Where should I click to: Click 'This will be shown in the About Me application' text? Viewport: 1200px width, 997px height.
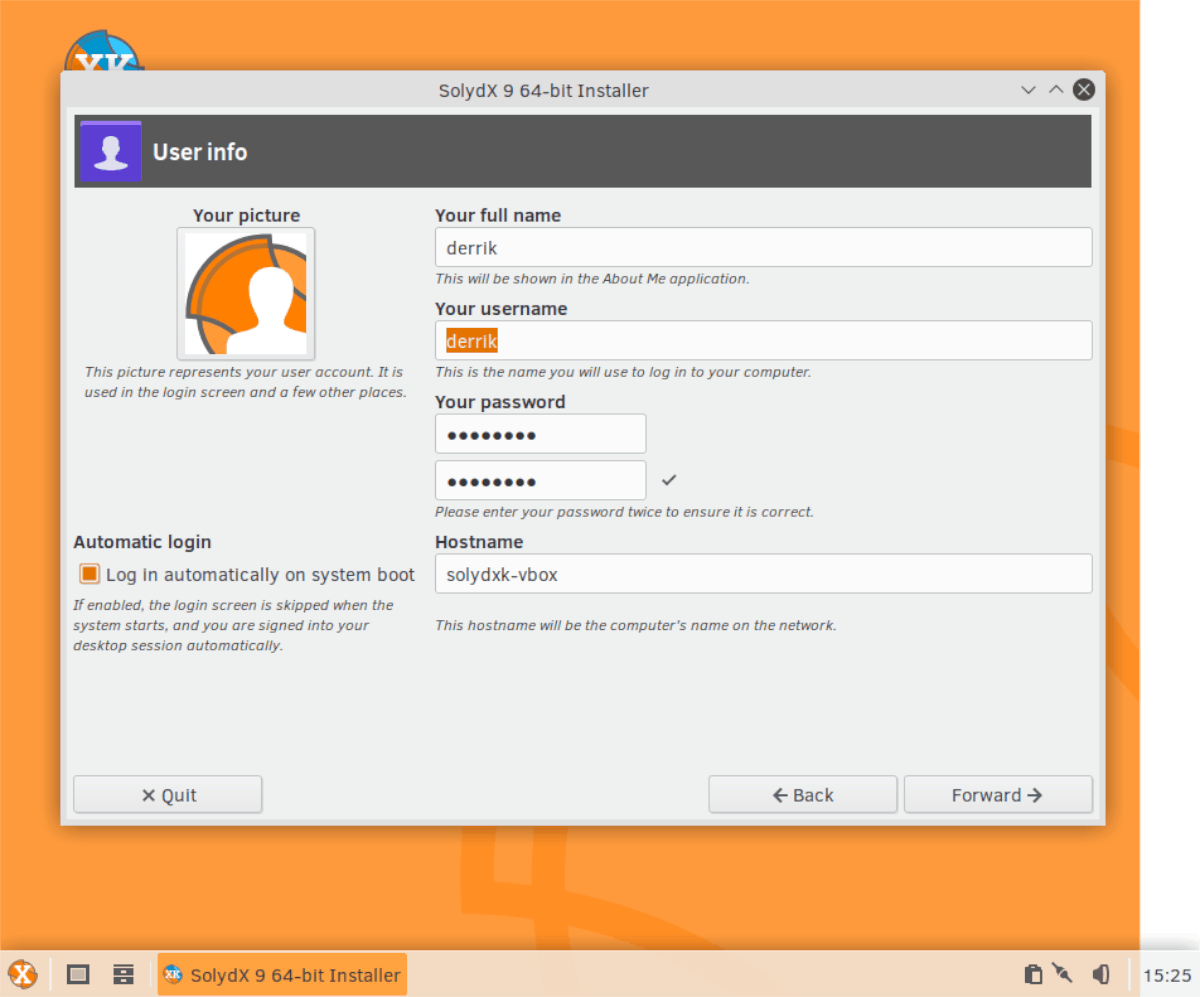592,279
